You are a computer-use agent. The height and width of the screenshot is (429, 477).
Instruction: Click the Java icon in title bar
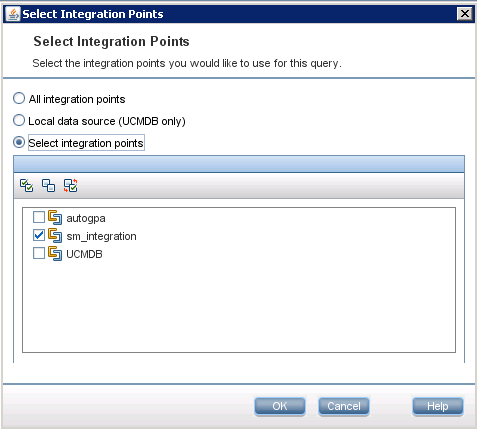coord(13,14)
